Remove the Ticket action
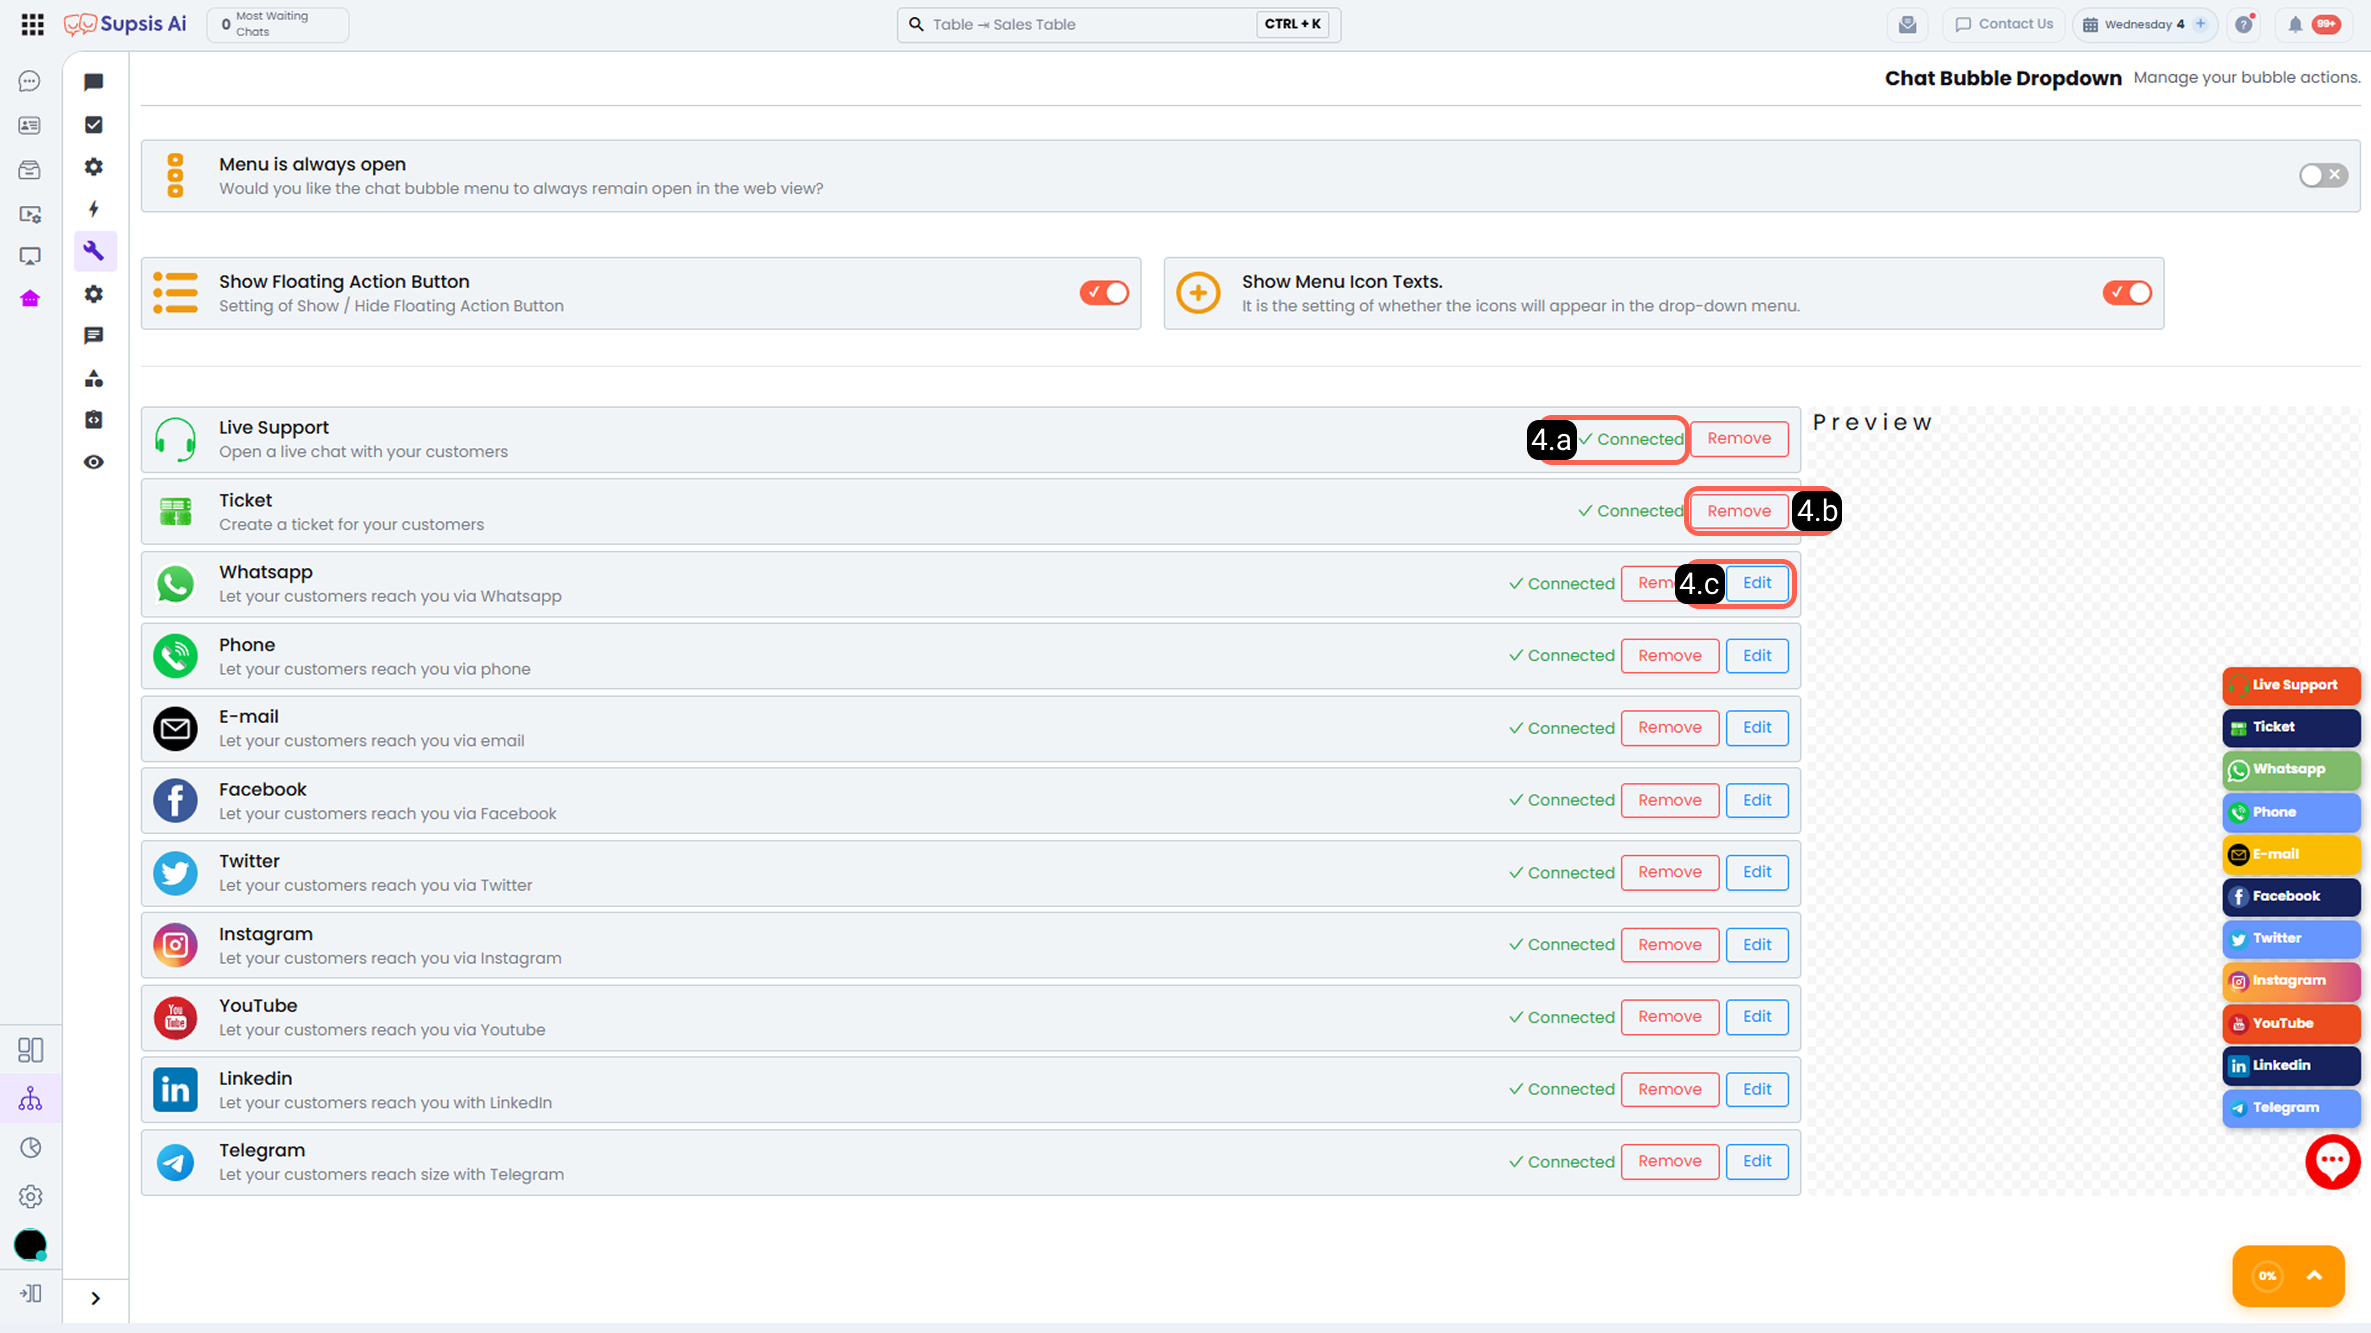This screenshot has width=2371, height=1333. [1739, 511]
